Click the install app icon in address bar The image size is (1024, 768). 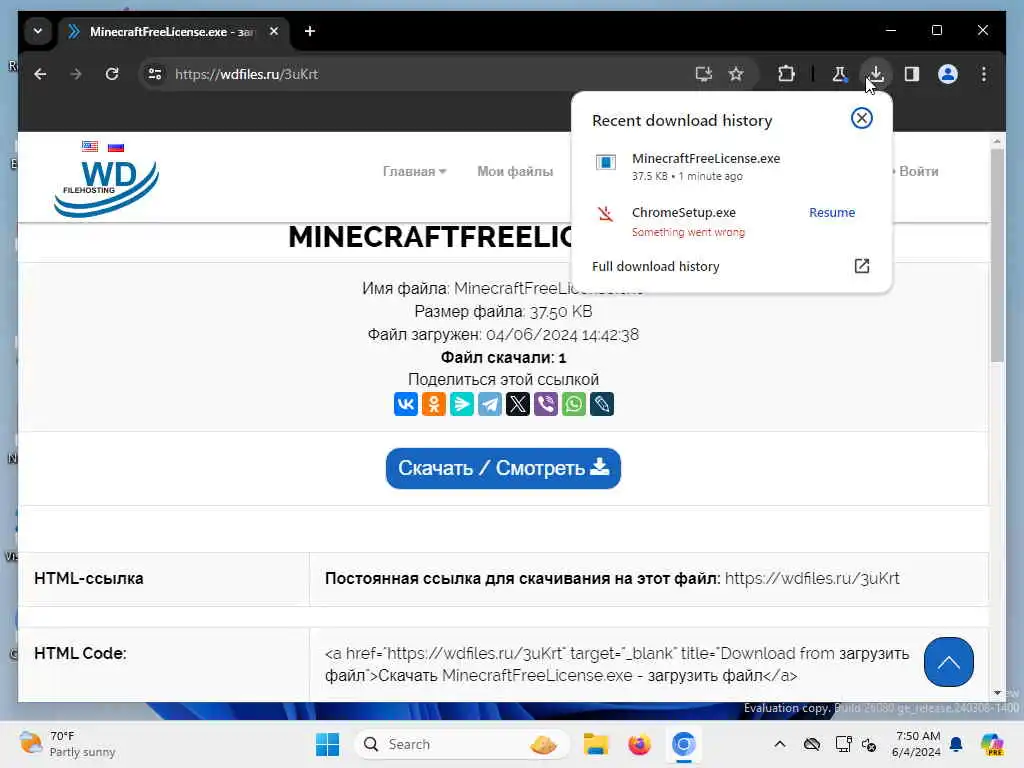pos(703,74)
